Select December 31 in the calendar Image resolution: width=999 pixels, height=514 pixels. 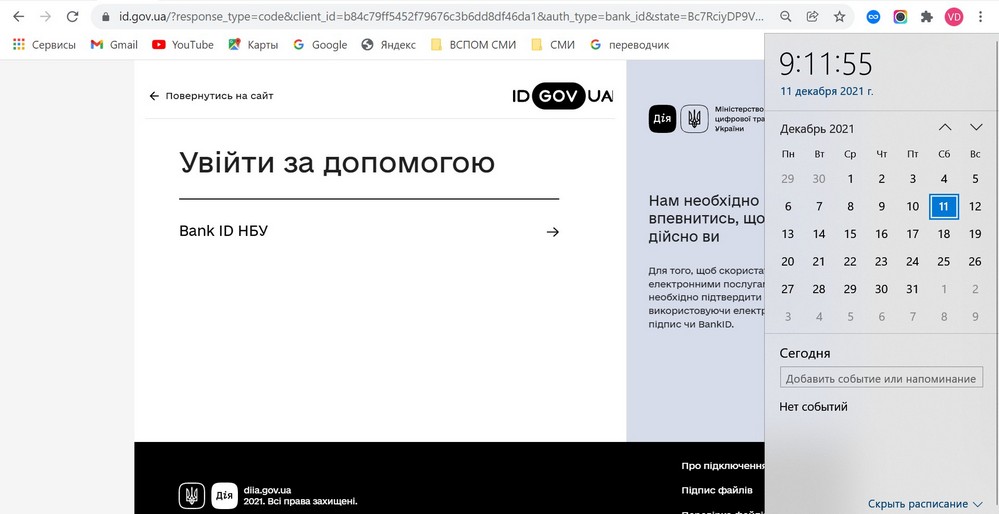(x=912, y=289)
